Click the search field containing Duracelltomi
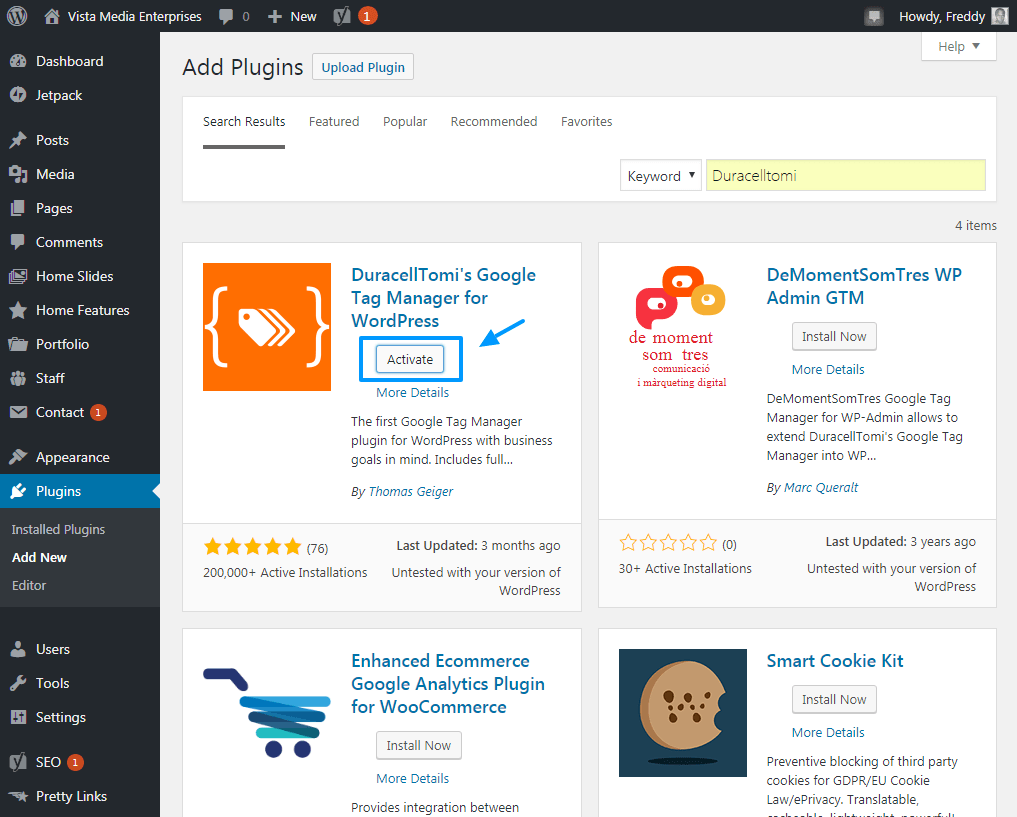The height and width of the screenshot is (817, 1017). click(x=846, y=176)
